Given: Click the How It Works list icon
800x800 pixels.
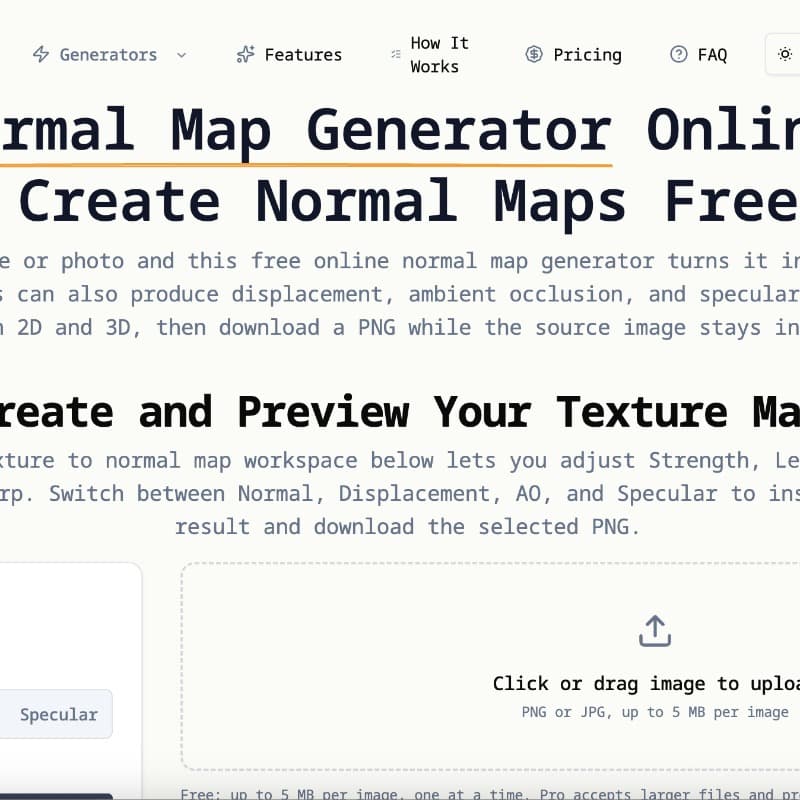Looking at the screenshot, I should click(x=396, y=54).
